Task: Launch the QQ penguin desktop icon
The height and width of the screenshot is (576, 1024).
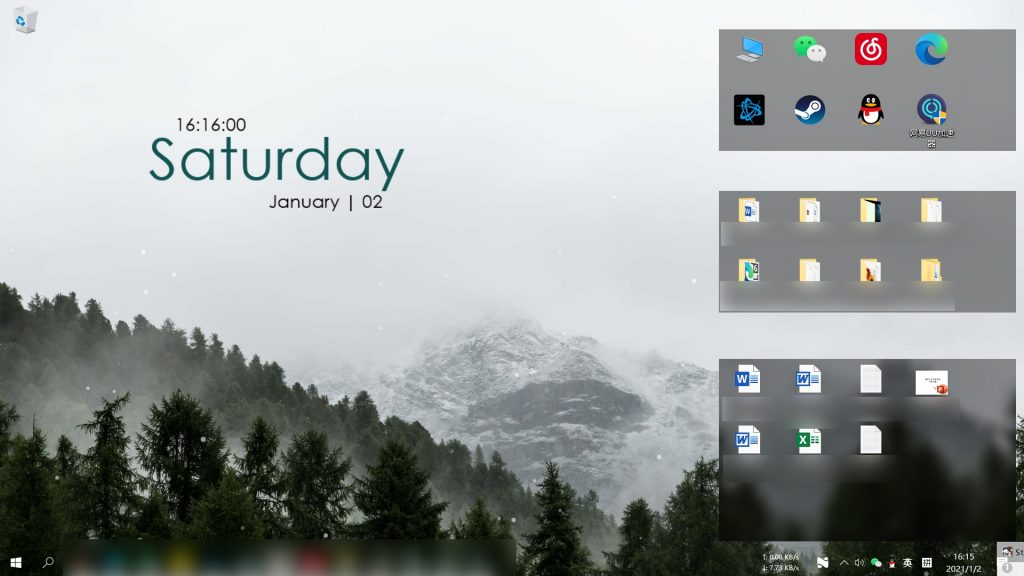Action: pos(870,110)
